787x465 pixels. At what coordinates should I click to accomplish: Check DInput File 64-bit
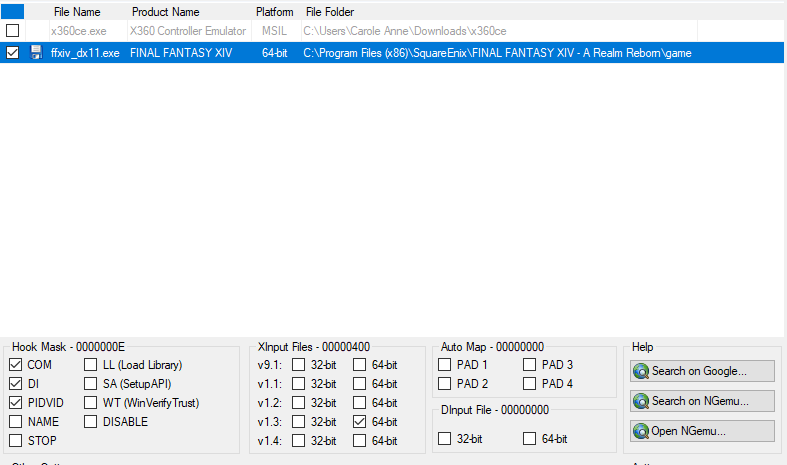[x=530, y=439]
